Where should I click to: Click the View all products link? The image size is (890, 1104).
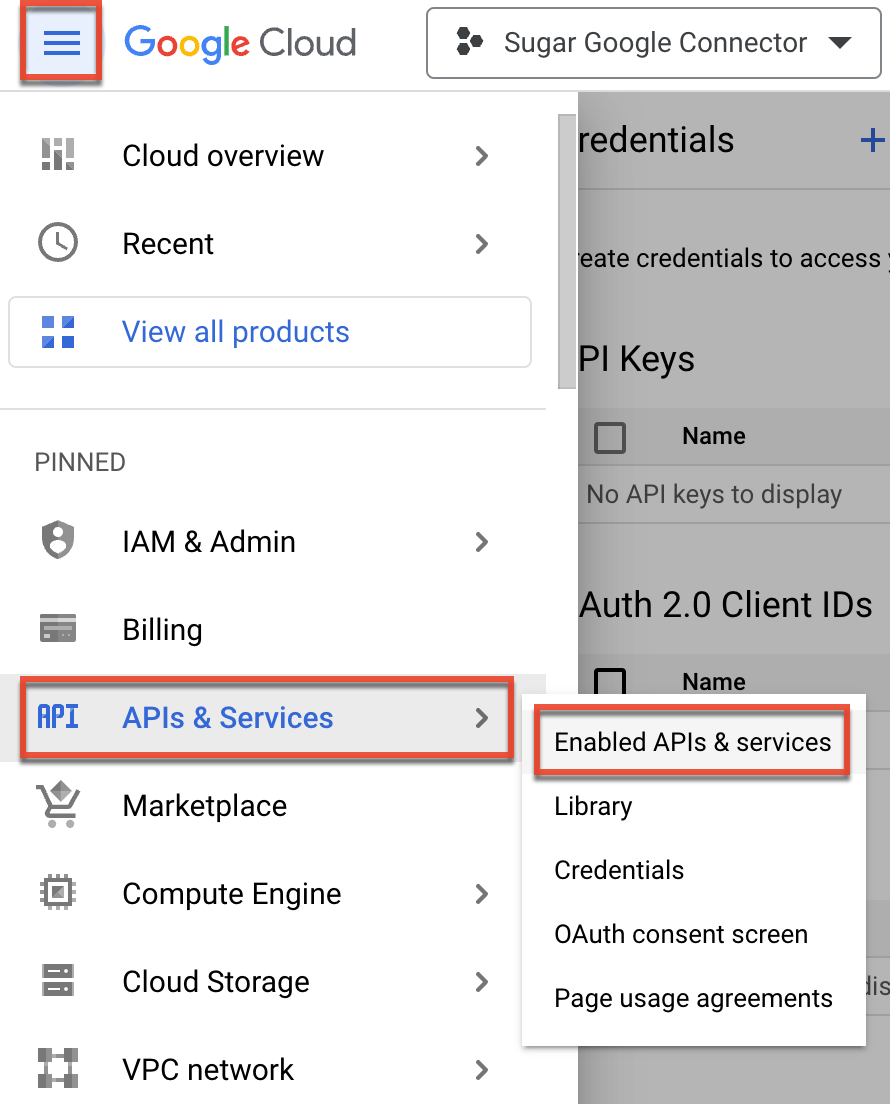(x=236, y=331)
